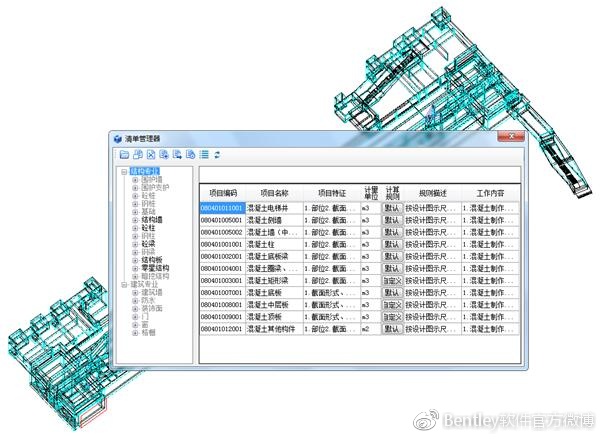Image resolution: width=602 pixels, height=439 pixels.
Task: Click the open folder icon in toolbar
Action: point(124,155)
